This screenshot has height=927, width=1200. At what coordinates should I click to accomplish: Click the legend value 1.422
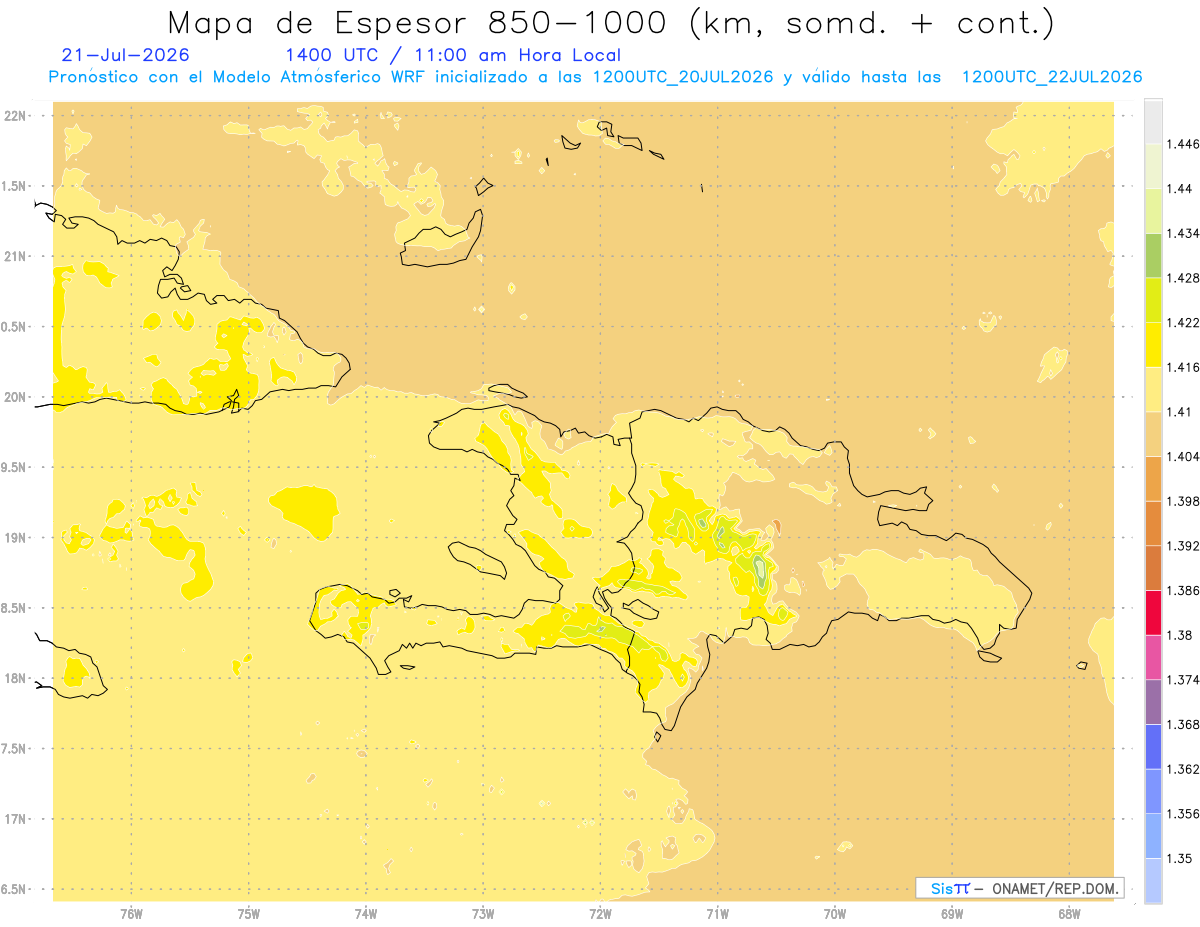1185,322
